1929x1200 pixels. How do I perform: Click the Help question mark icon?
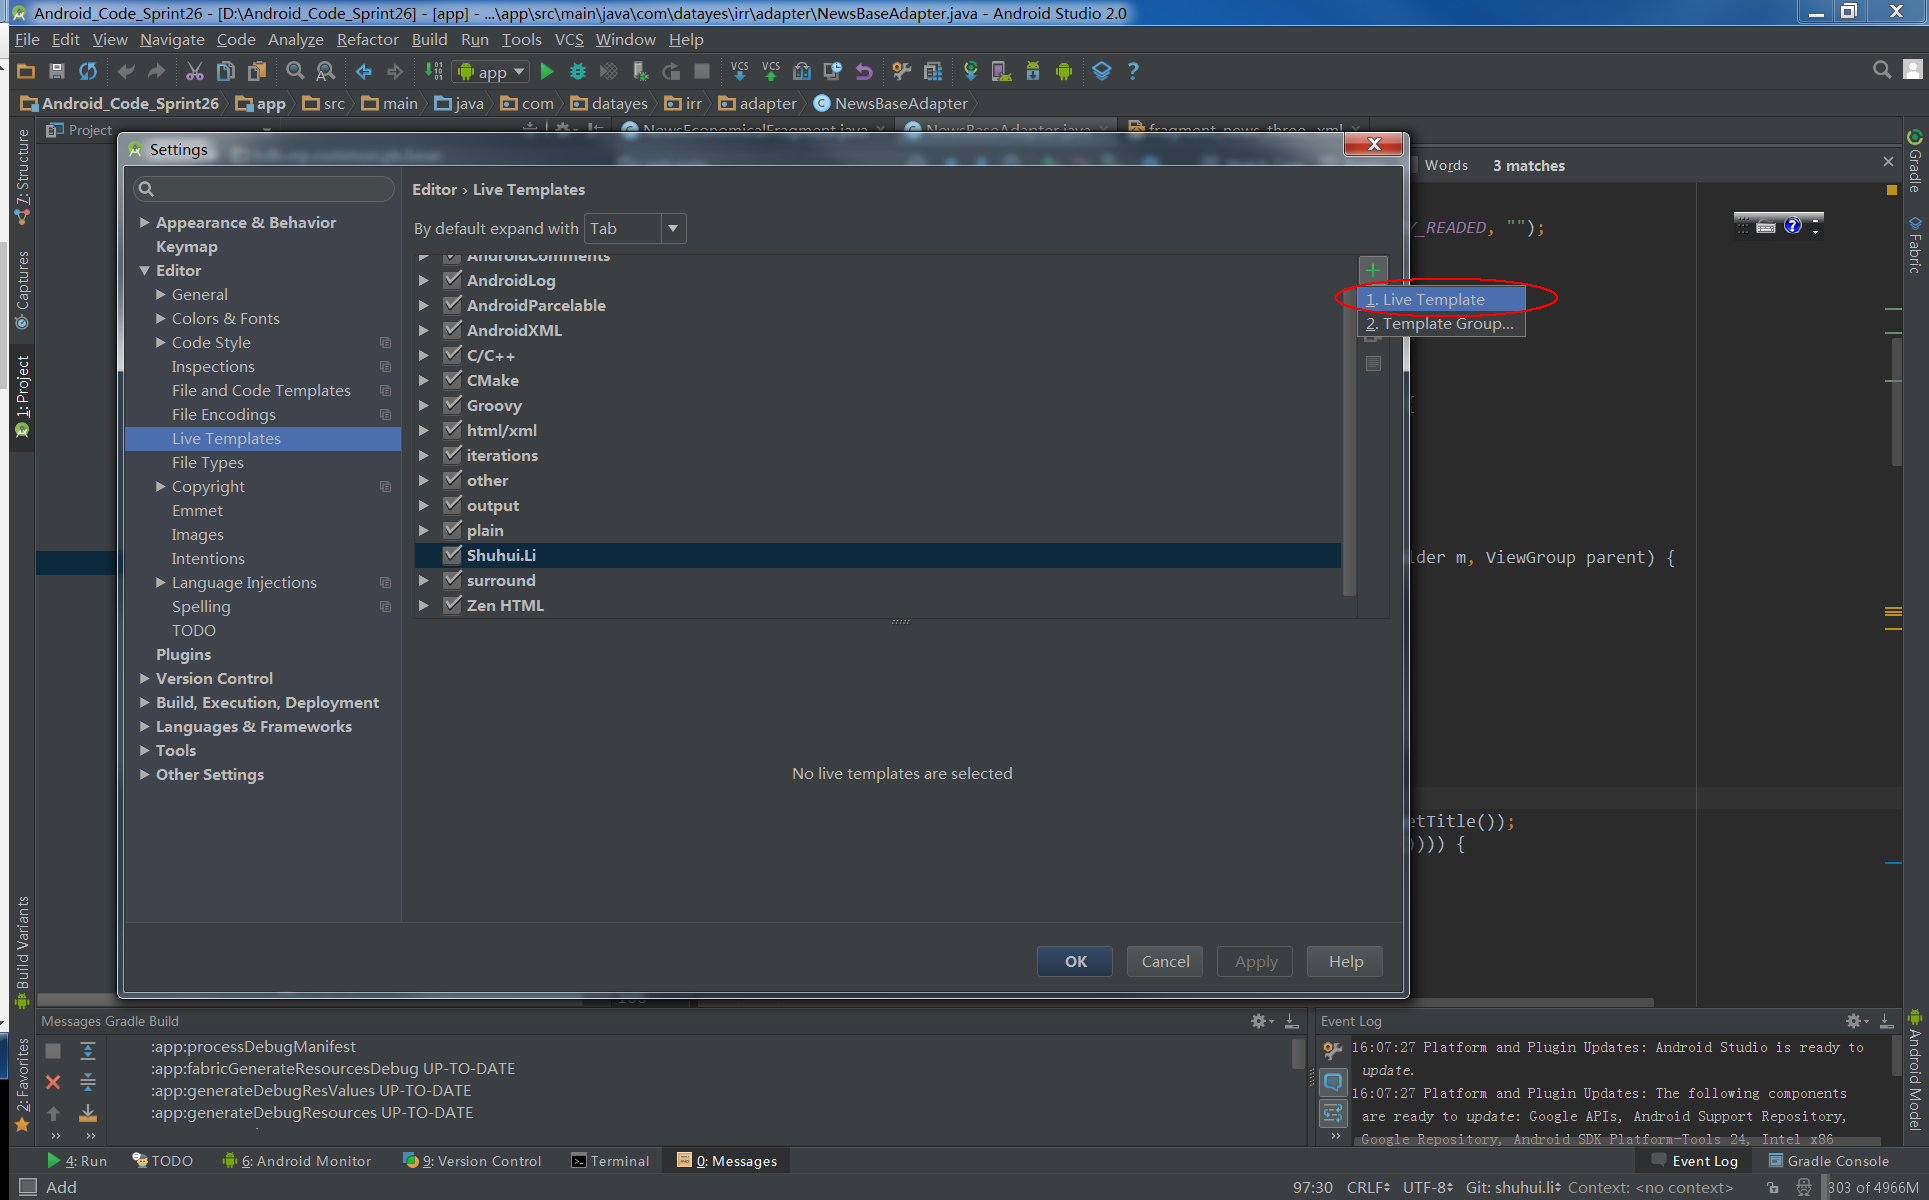(1133, 71)
